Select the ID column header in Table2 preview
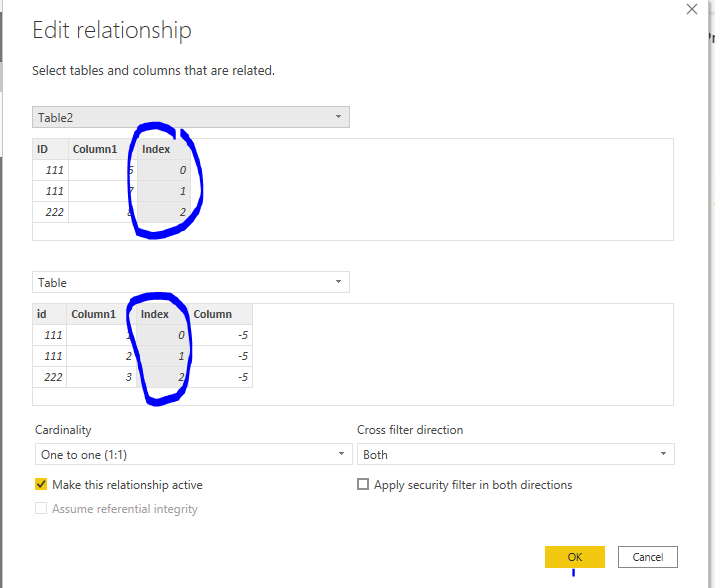715x588 pixels. [x=51, y=149]
